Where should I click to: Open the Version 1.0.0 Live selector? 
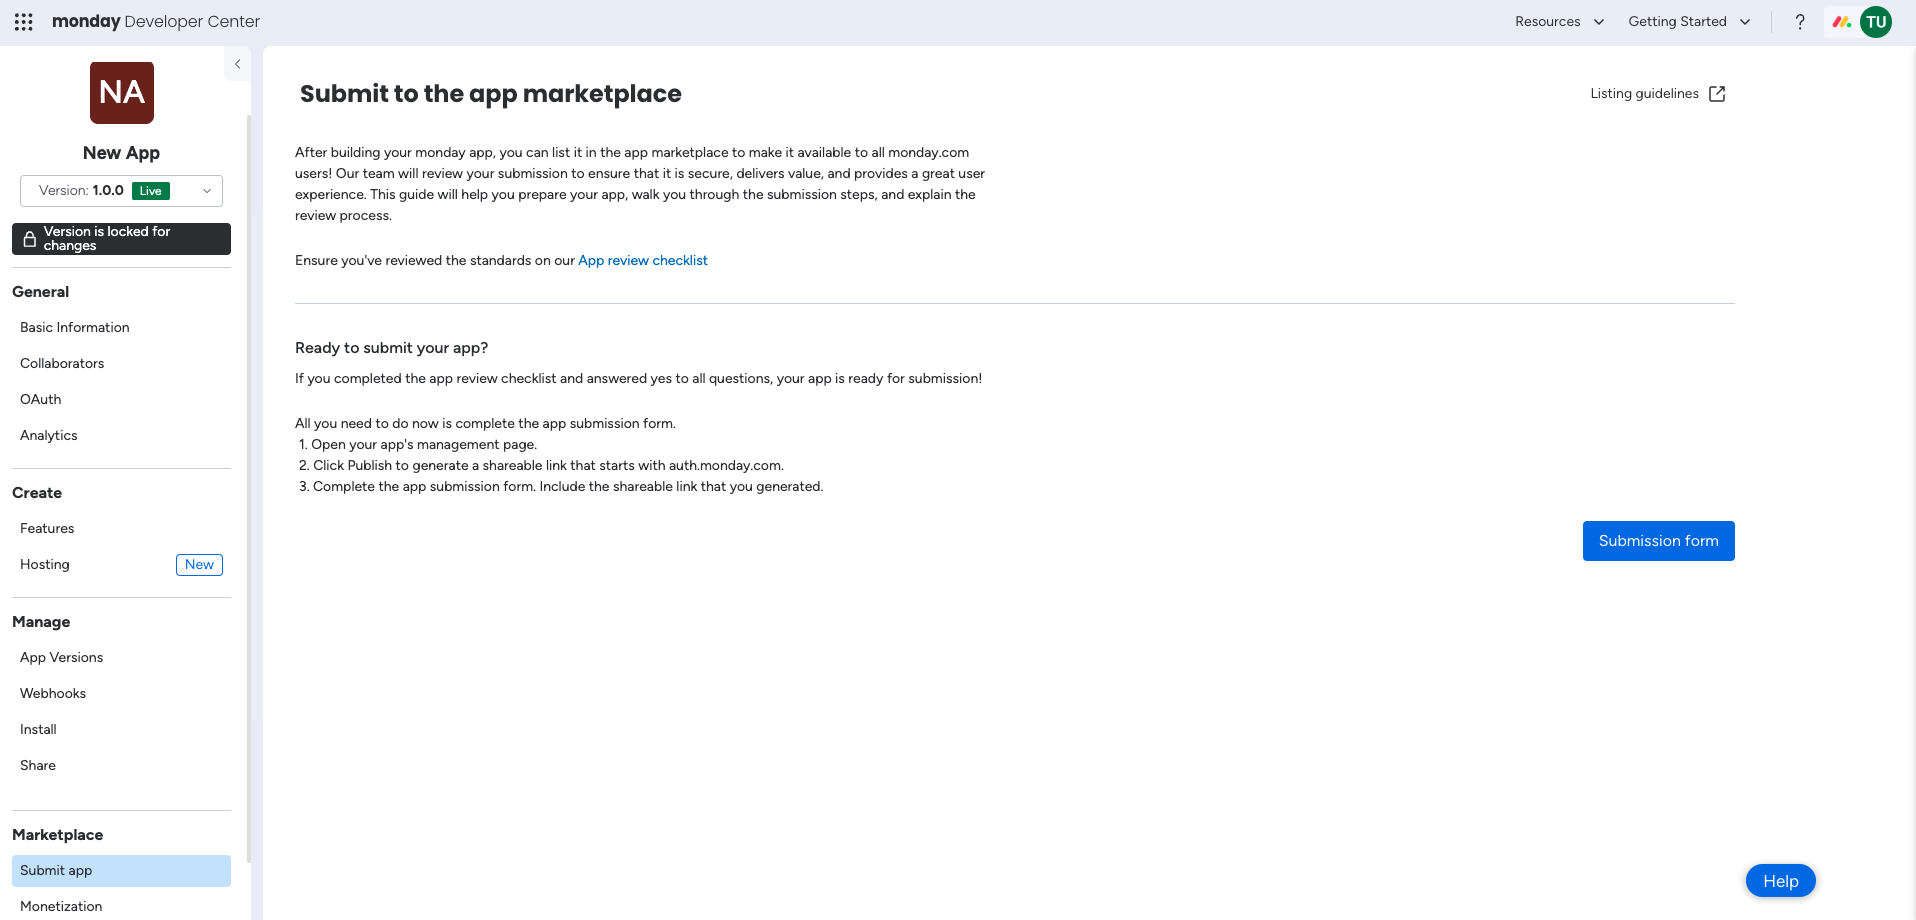click(121, 191)
